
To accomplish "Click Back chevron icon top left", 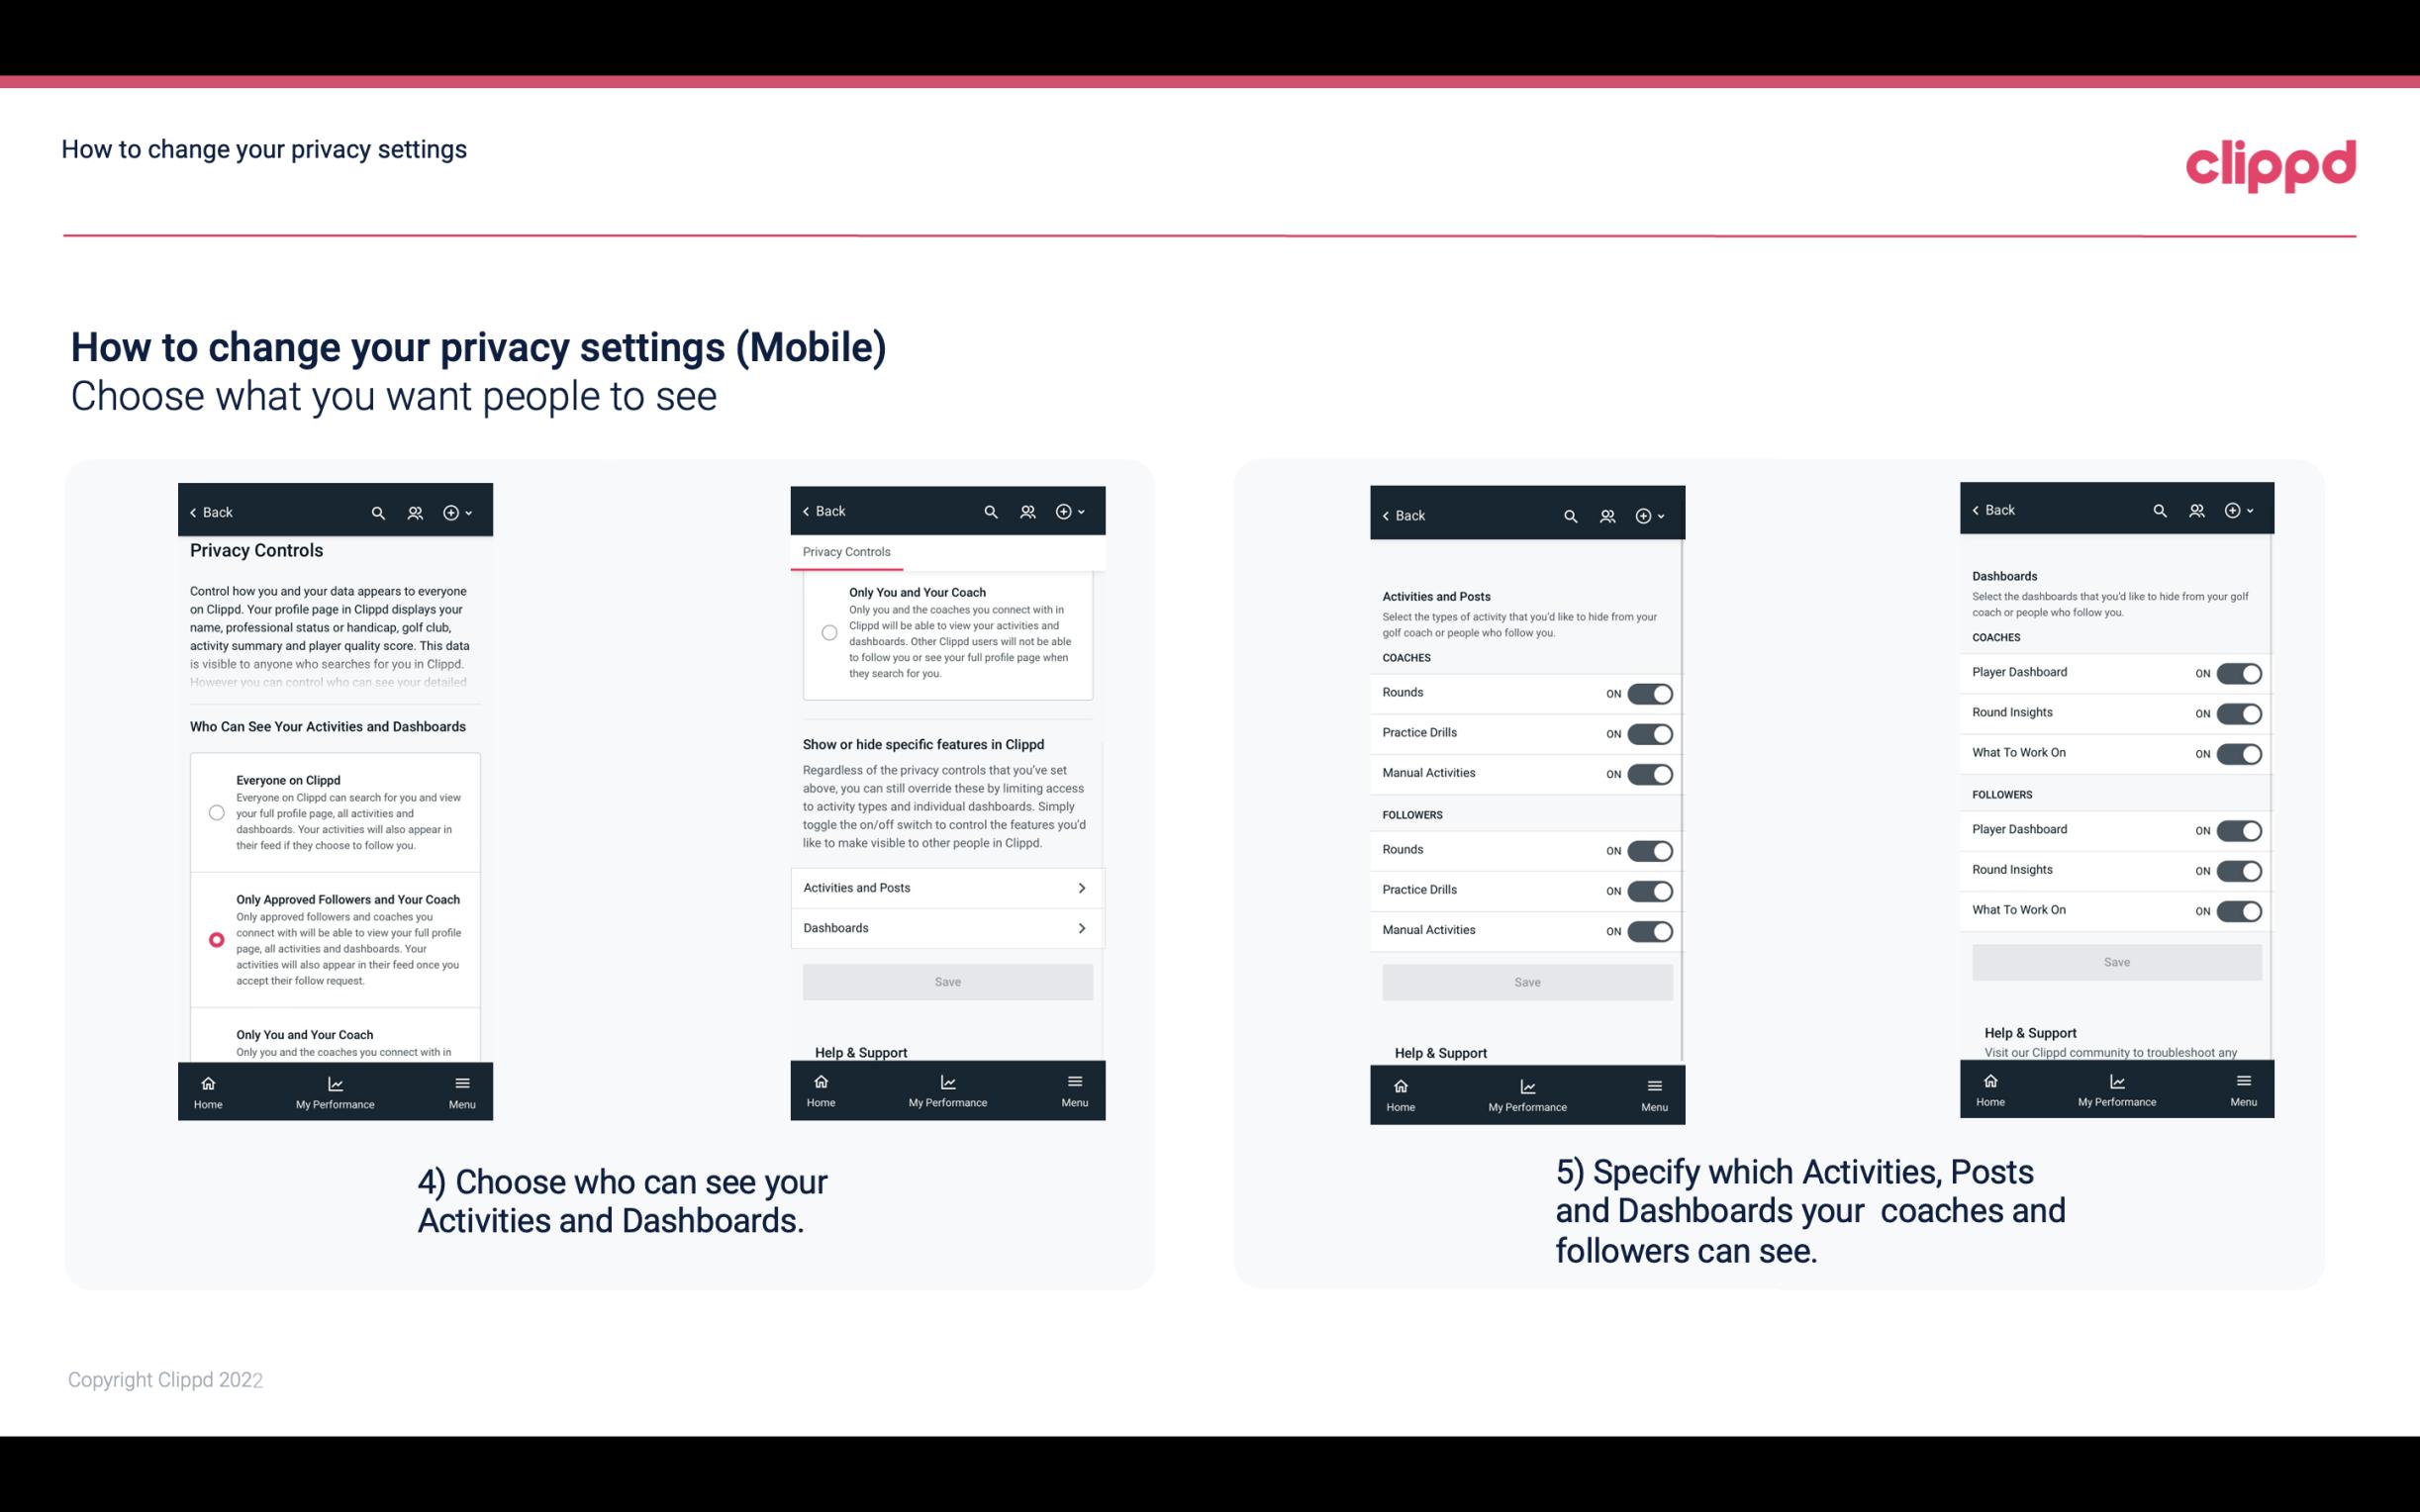I will [193, 511].
